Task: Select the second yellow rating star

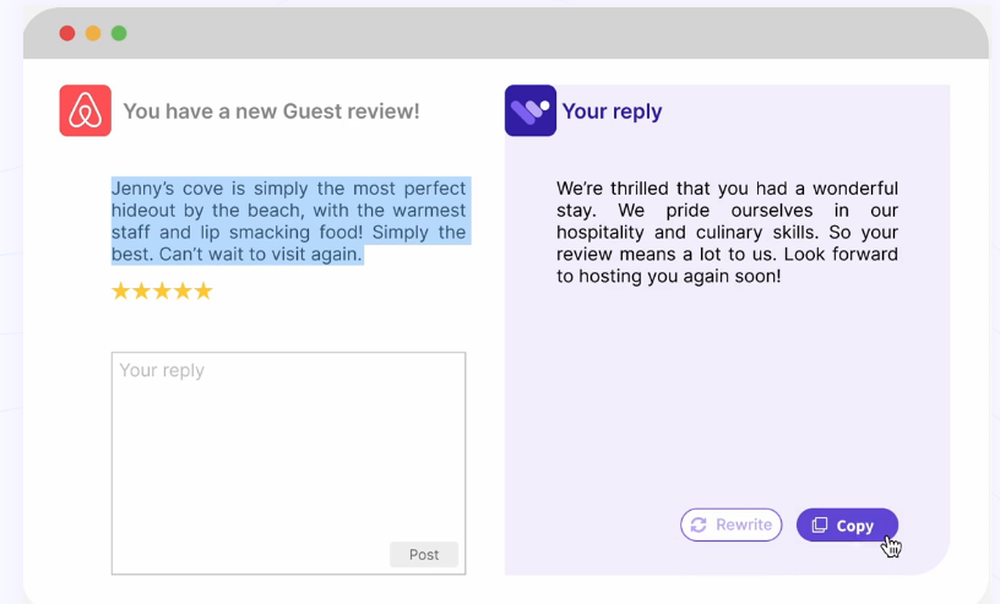Action: [x=141, y=291]
